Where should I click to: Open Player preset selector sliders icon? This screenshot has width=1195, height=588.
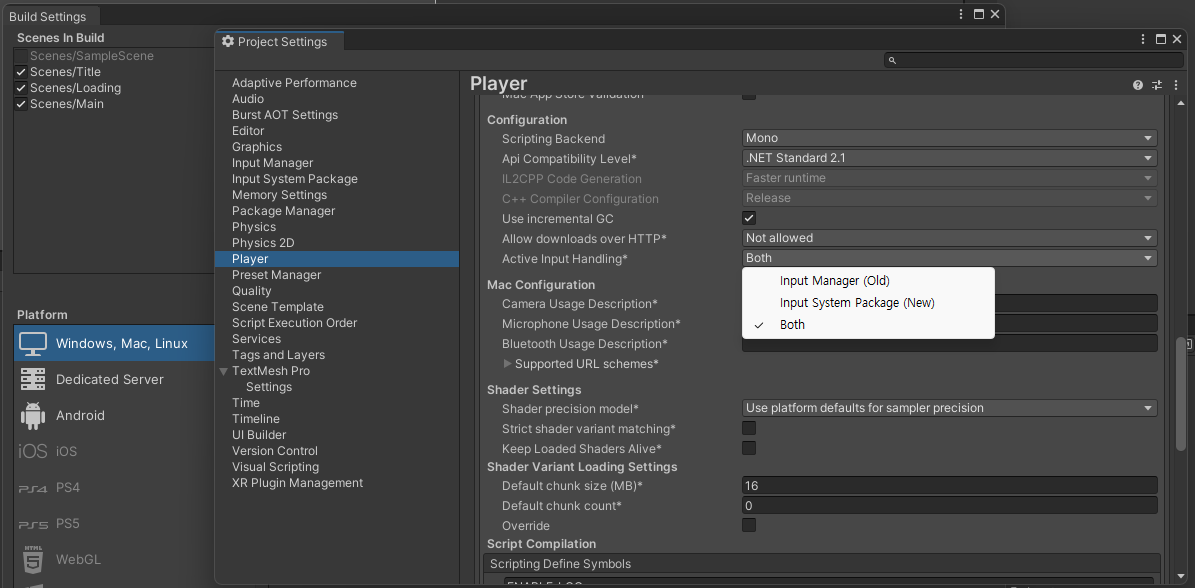1157,85
